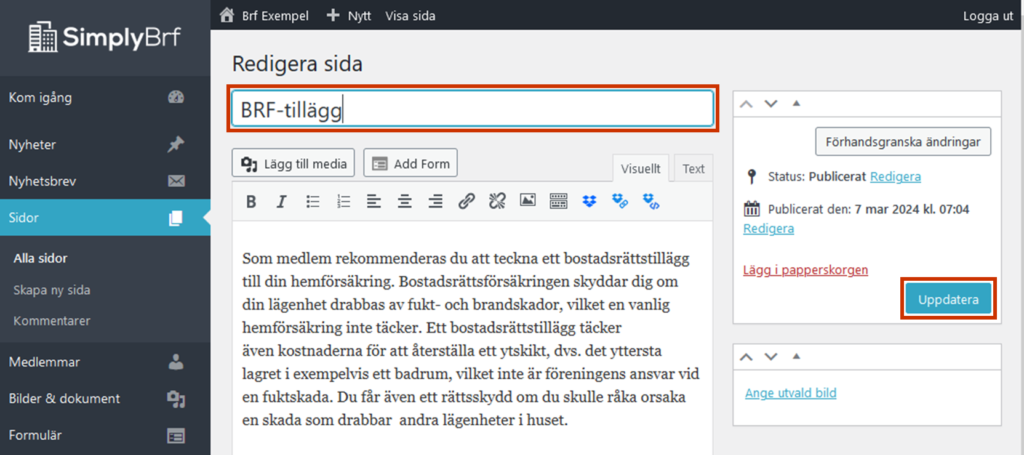The height and width of the screenshot is (455, 1024).
Task: Click the Förhandsgranska ändringar button
Action: pyautogui.click(x=903, y=141)
